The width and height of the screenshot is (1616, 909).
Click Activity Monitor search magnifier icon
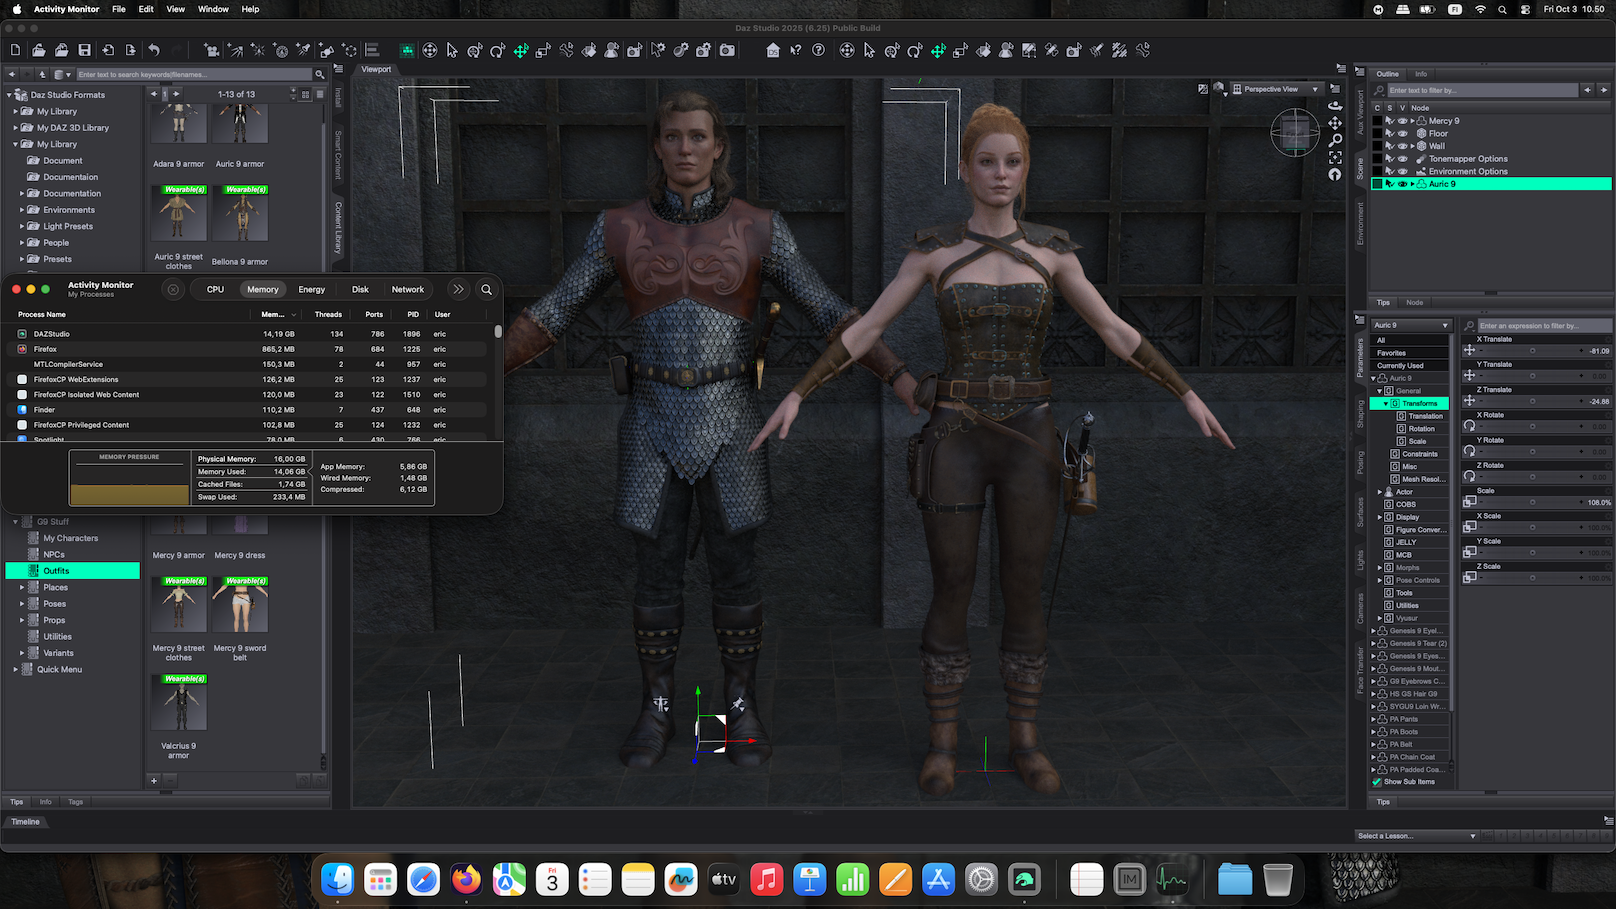point(487,290)
